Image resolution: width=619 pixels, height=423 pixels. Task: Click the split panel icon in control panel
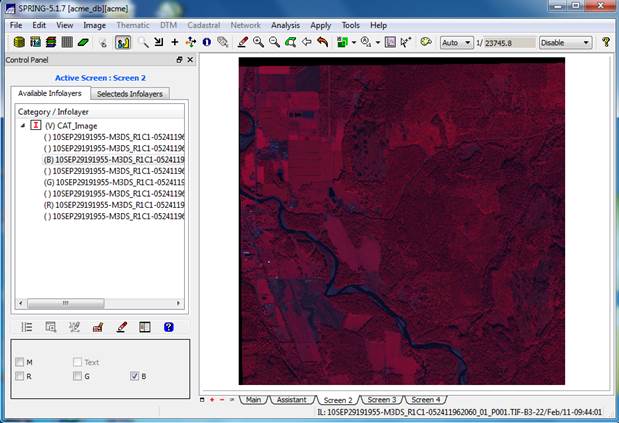[x=145, y=327]
